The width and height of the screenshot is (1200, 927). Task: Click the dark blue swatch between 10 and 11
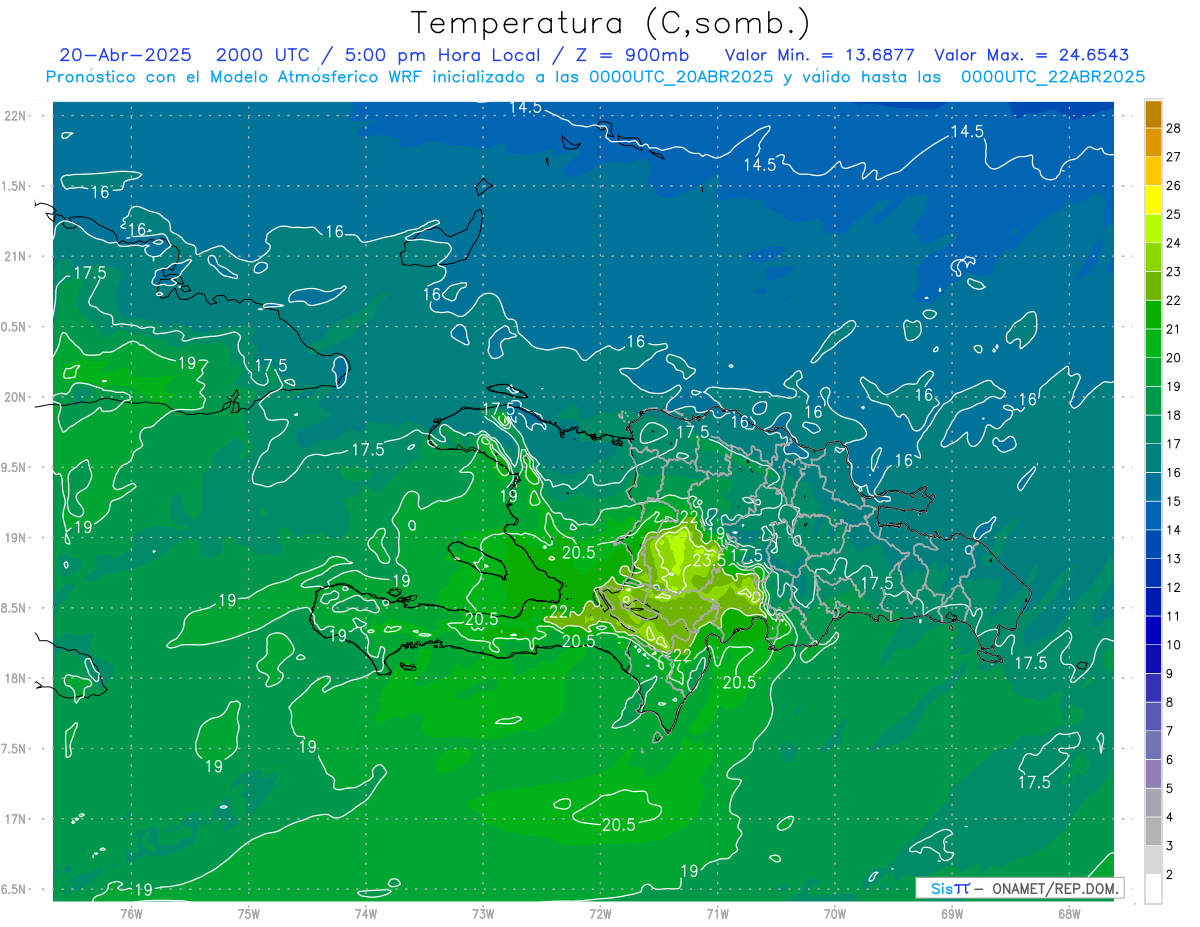click(x=1153, y=630)
